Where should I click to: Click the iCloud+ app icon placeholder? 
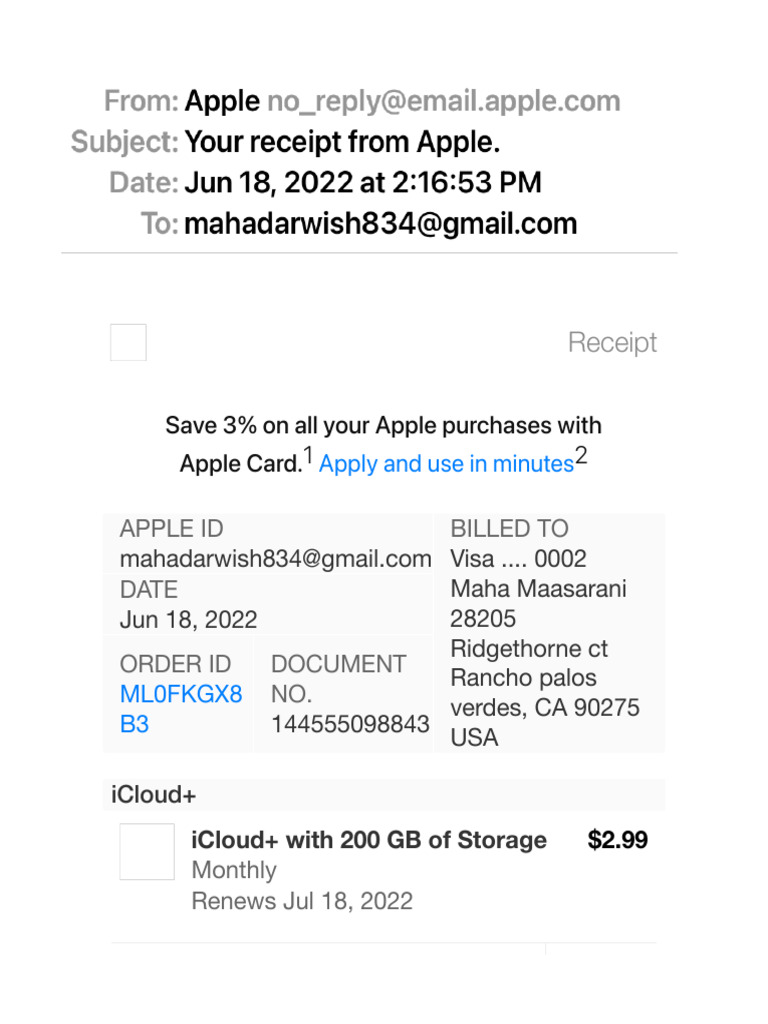[147, 852]
